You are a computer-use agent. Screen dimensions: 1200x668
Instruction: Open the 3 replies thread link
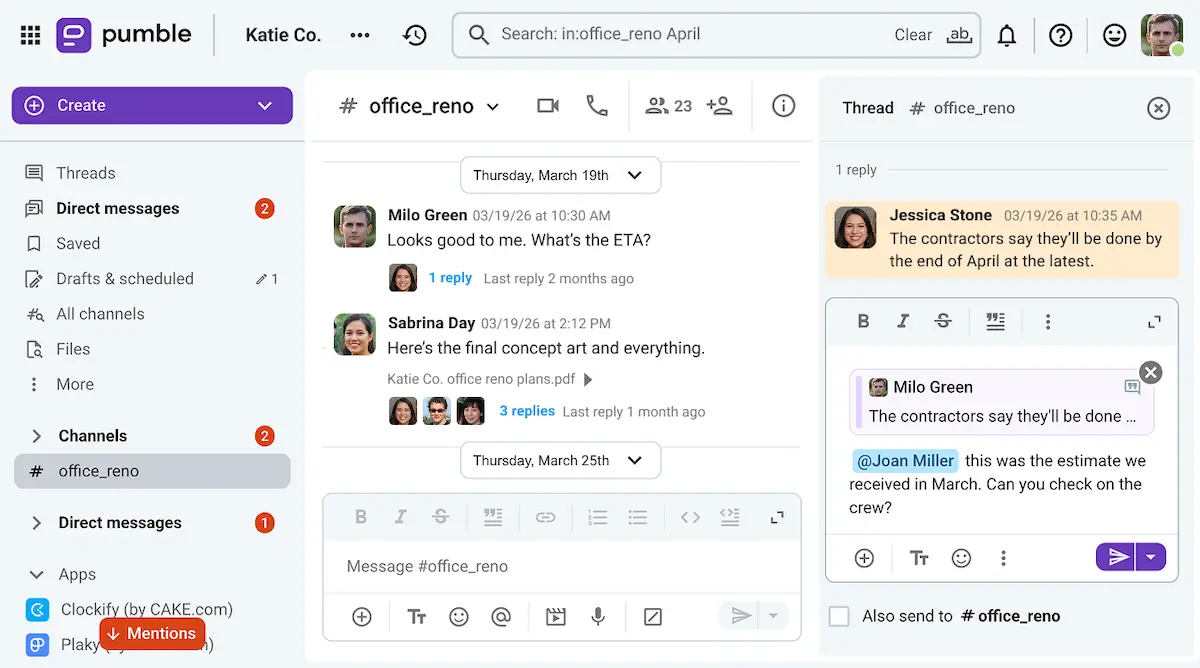pos(527,411)
